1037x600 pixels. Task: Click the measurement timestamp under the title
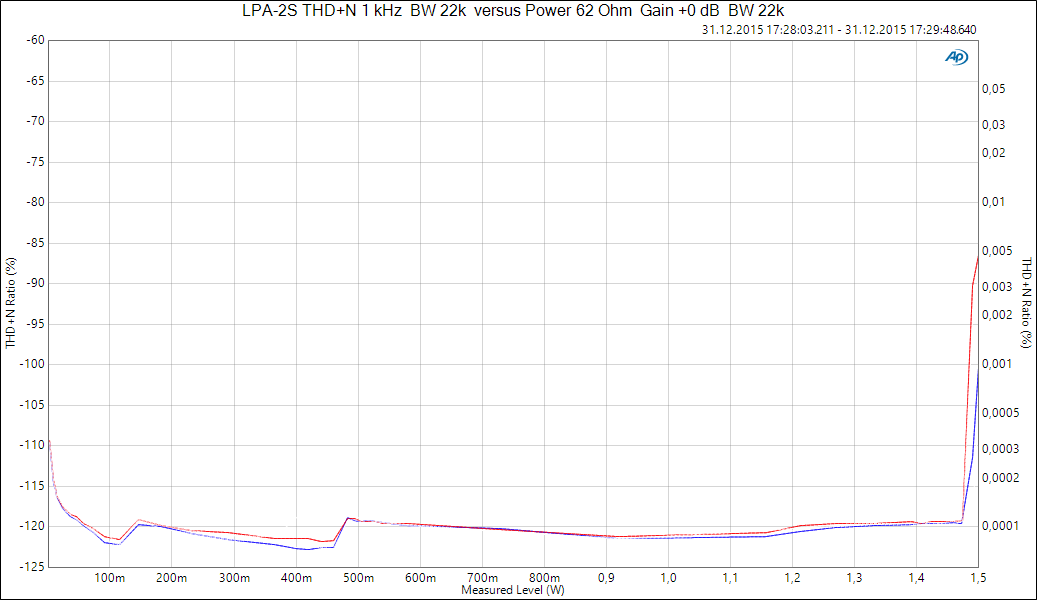[839, 29]
